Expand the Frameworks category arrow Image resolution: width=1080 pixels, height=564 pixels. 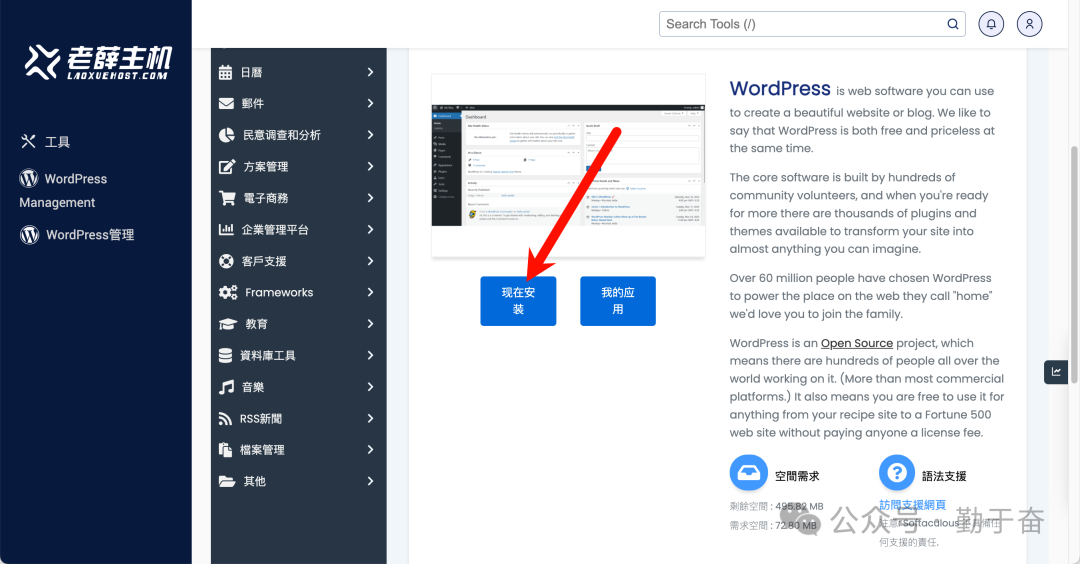tap(370, 292)
